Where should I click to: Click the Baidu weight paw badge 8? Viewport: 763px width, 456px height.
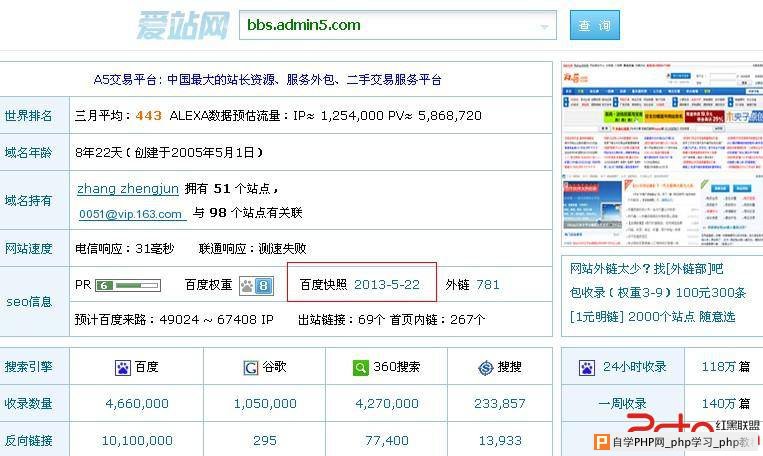click(256, 286)
